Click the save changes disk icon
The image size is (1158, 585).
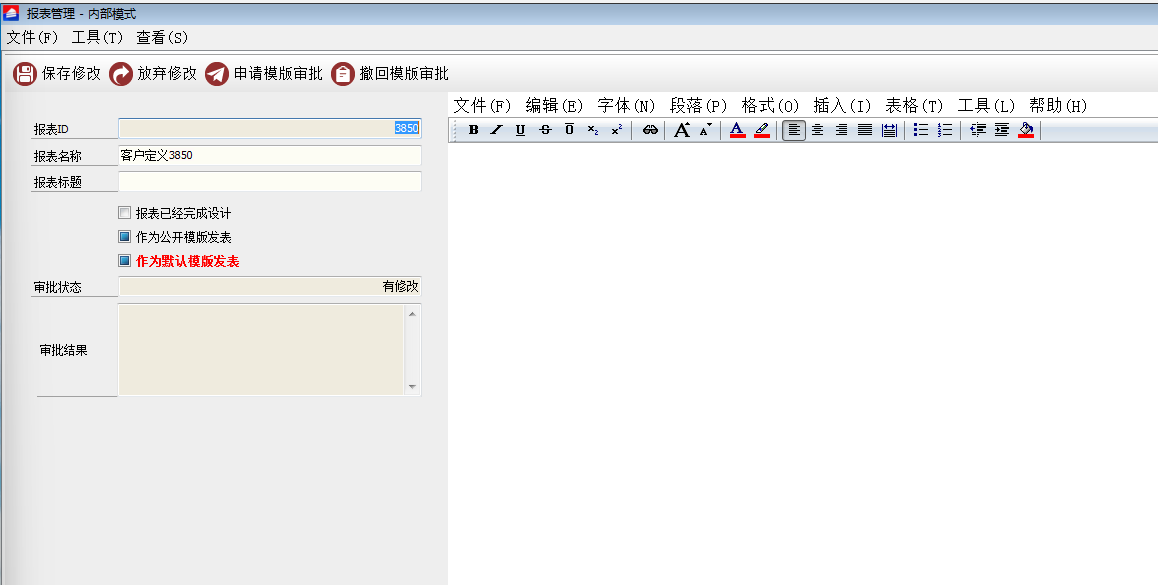pyautogui.click(x=25, y=74)
